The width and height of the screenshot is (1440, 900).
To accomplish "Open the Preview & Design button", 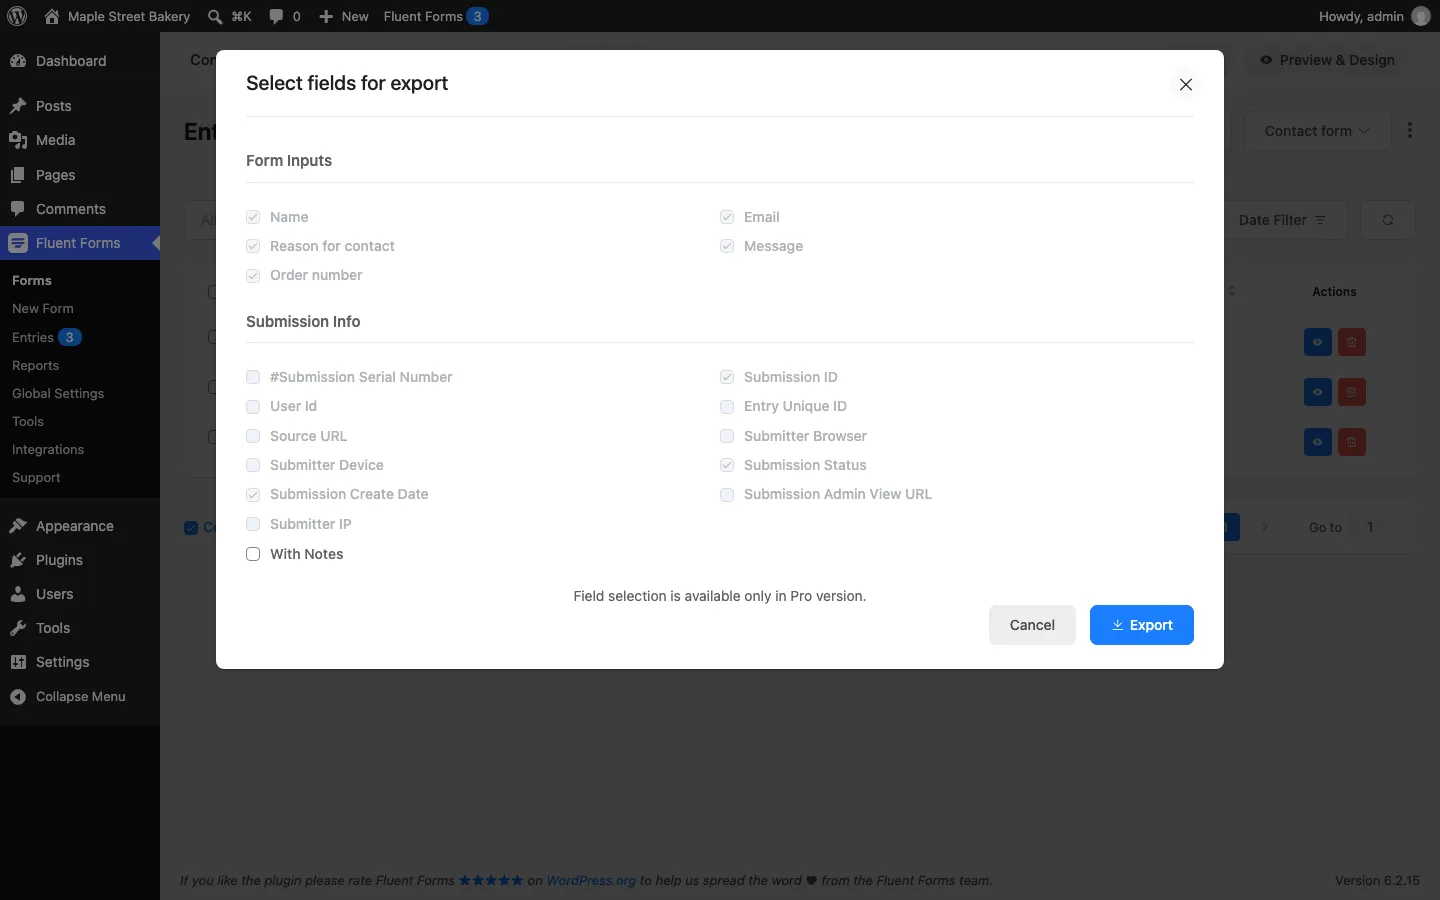I will point(1327,60).
